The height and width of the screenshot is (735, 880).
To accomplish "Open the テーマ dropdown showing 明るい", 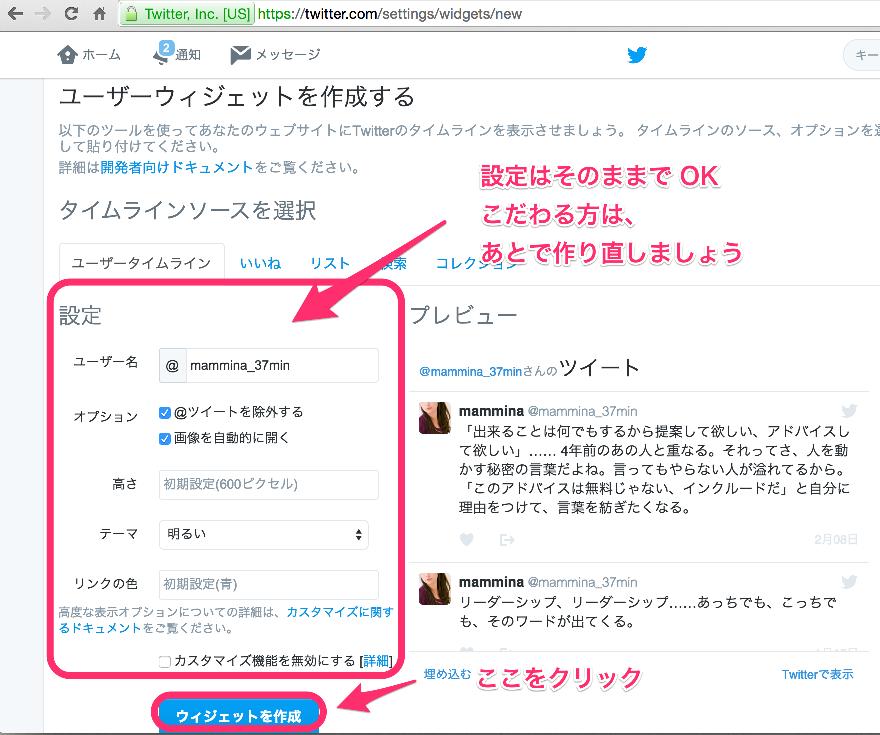I will click(264, 534).
